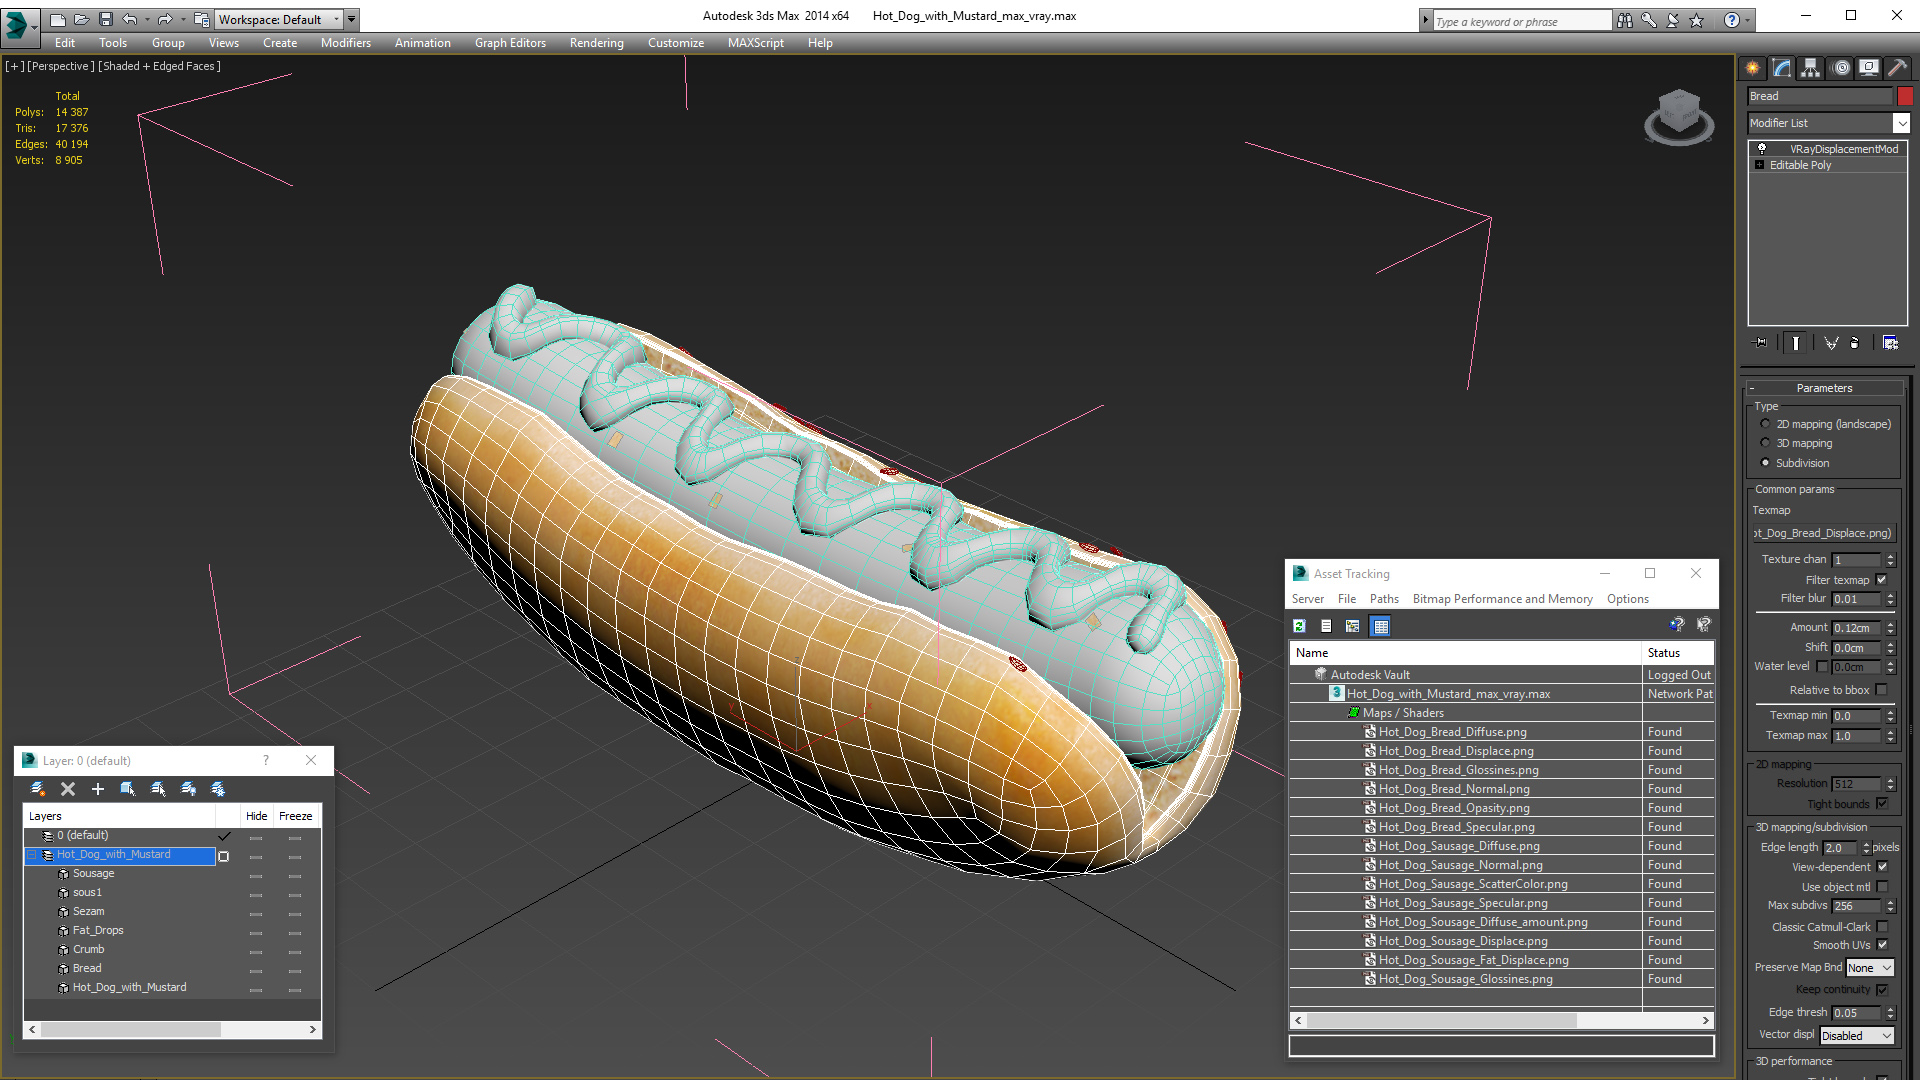Open the Modifier List dropdown
This screenshot has width=1920, height=1080.
[1901, 123]
